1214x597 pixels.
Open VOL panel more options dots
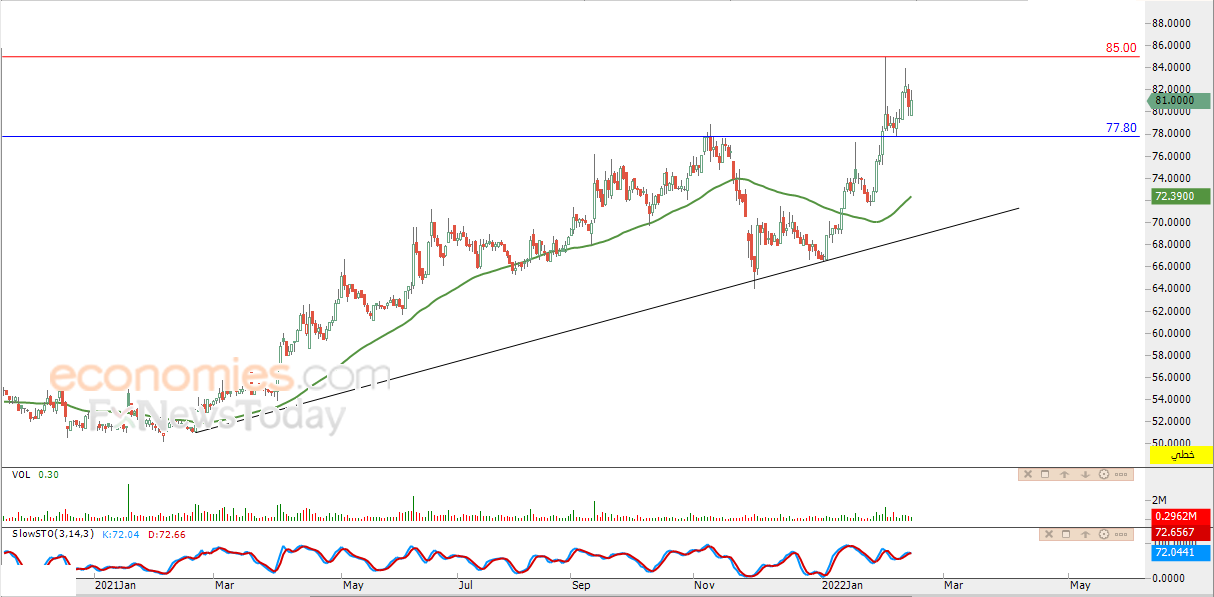pyautogui.click(x=1121, y=474)
